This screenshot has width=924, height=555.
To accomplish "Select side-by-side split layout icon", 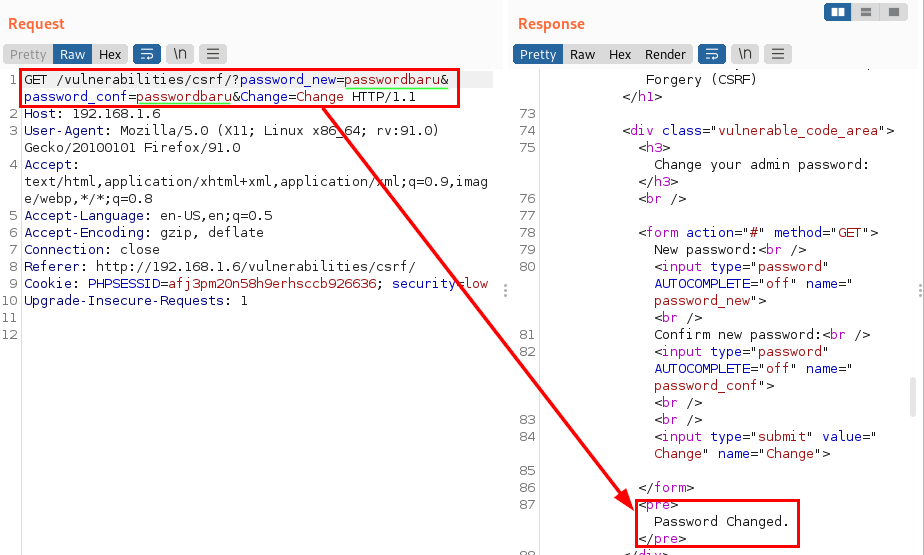I will click(838, 12).
